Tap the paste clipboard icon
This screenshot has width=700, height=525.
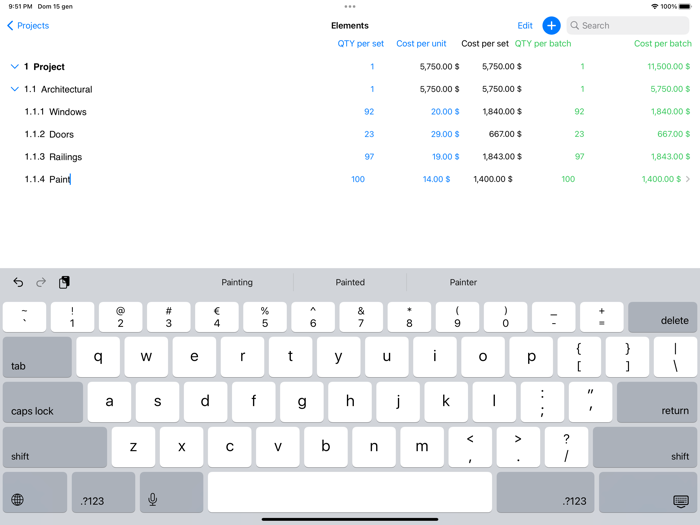point(64,282)
